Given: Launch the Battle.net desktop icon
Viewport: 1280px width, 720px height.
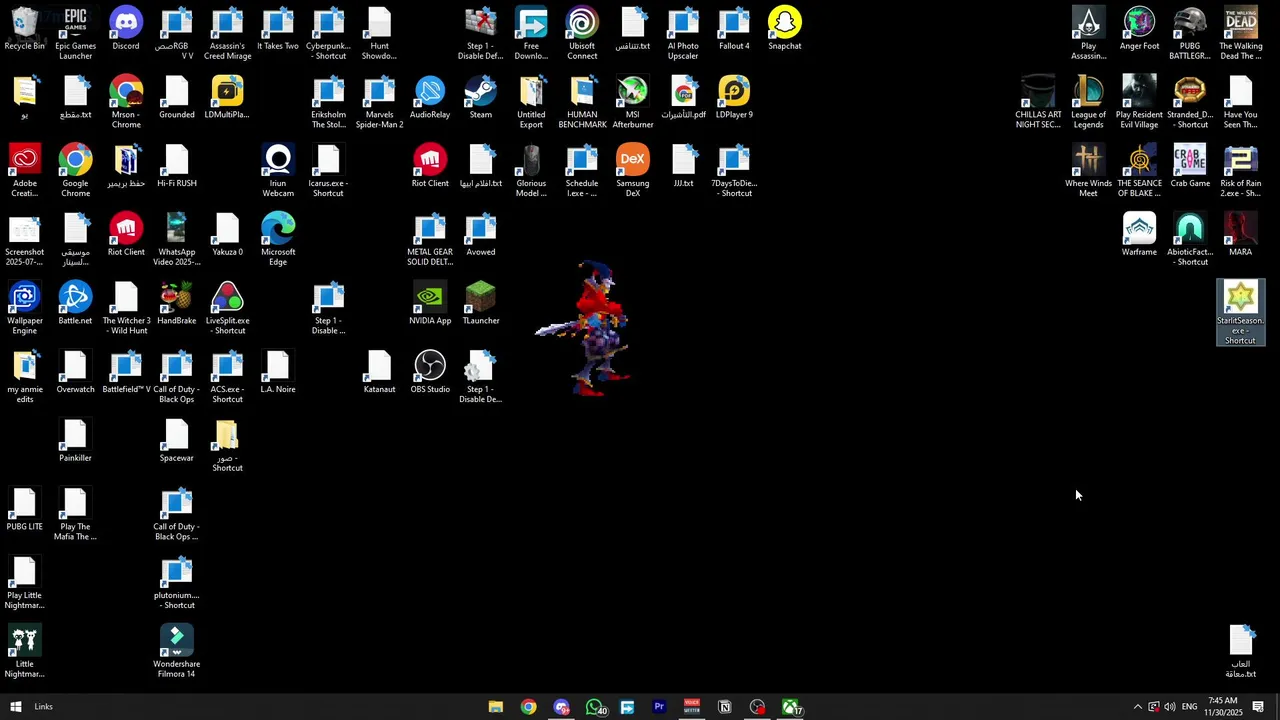Looking at the screenshot, I should 75,304.
